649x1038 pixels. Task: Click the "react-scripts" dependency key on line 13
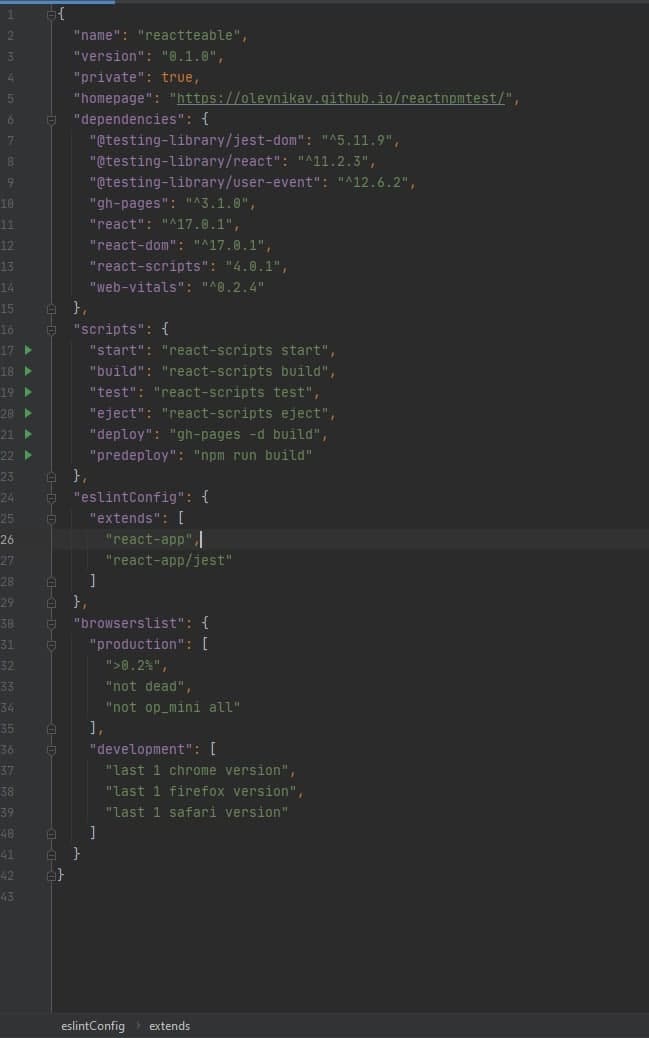tap(149, 267)
